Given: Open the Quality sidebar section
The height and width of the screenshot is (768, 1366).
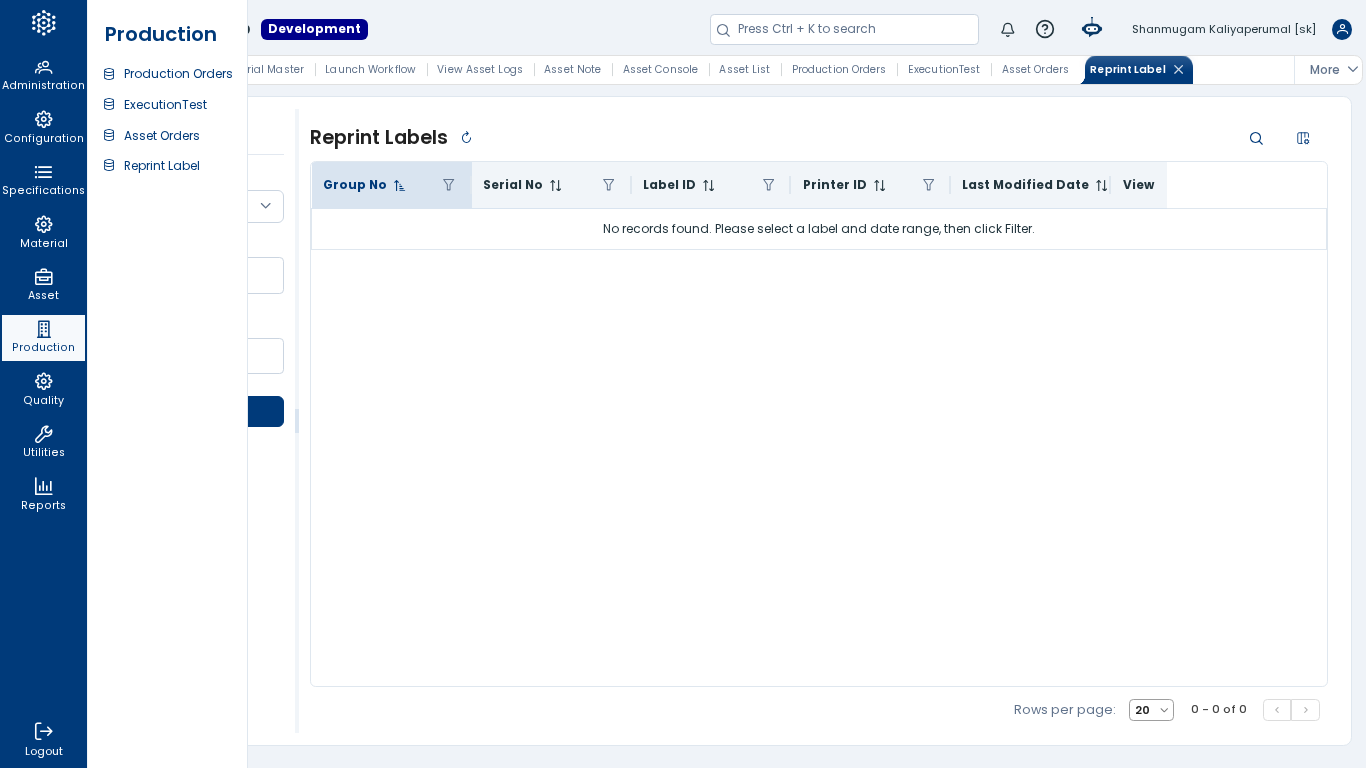Looking at the screenshot, I should (43, 390).
